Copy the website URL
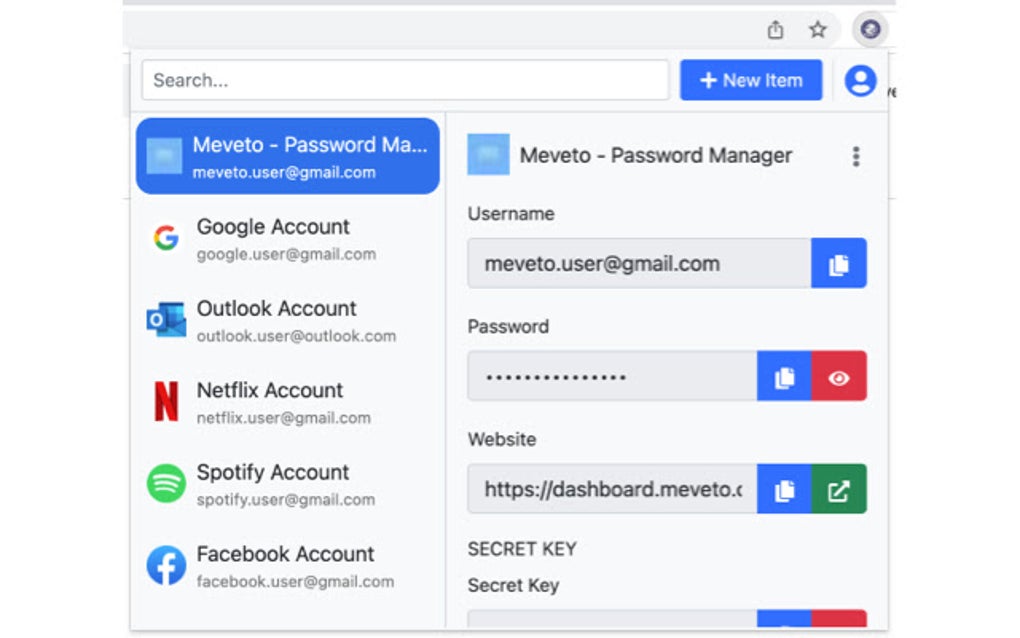Image resolution: width=1020 pixels, height=638 pixels. [x=787, y=489]
